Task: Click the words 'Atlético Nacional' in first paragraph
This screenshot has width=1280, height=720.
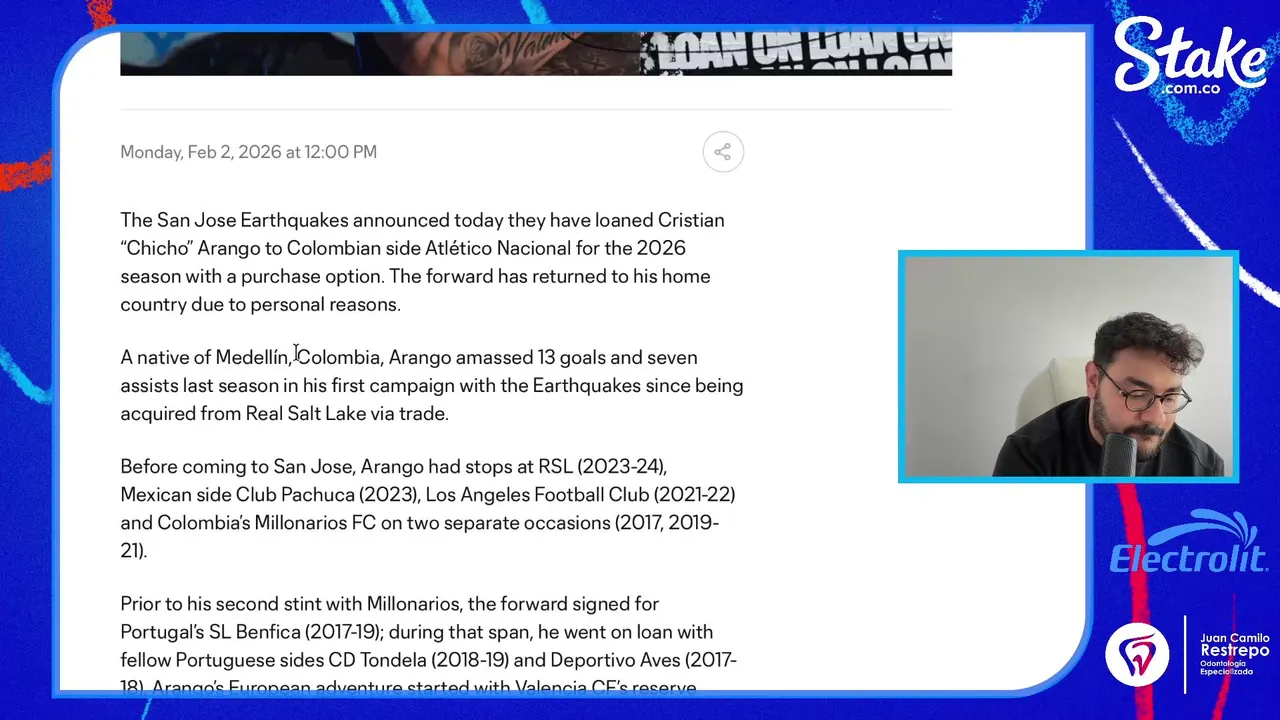Action: tap(498, 248)
